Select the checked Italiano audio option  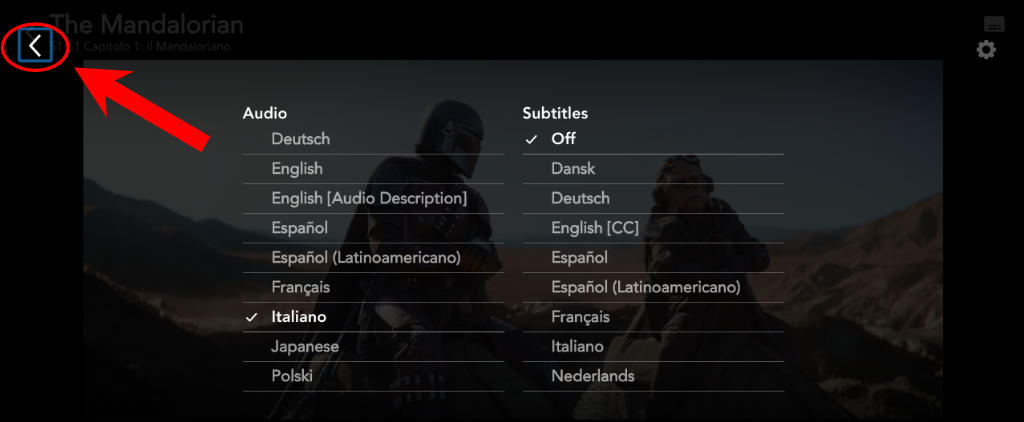pyautogui.click(x=373, y=317)
